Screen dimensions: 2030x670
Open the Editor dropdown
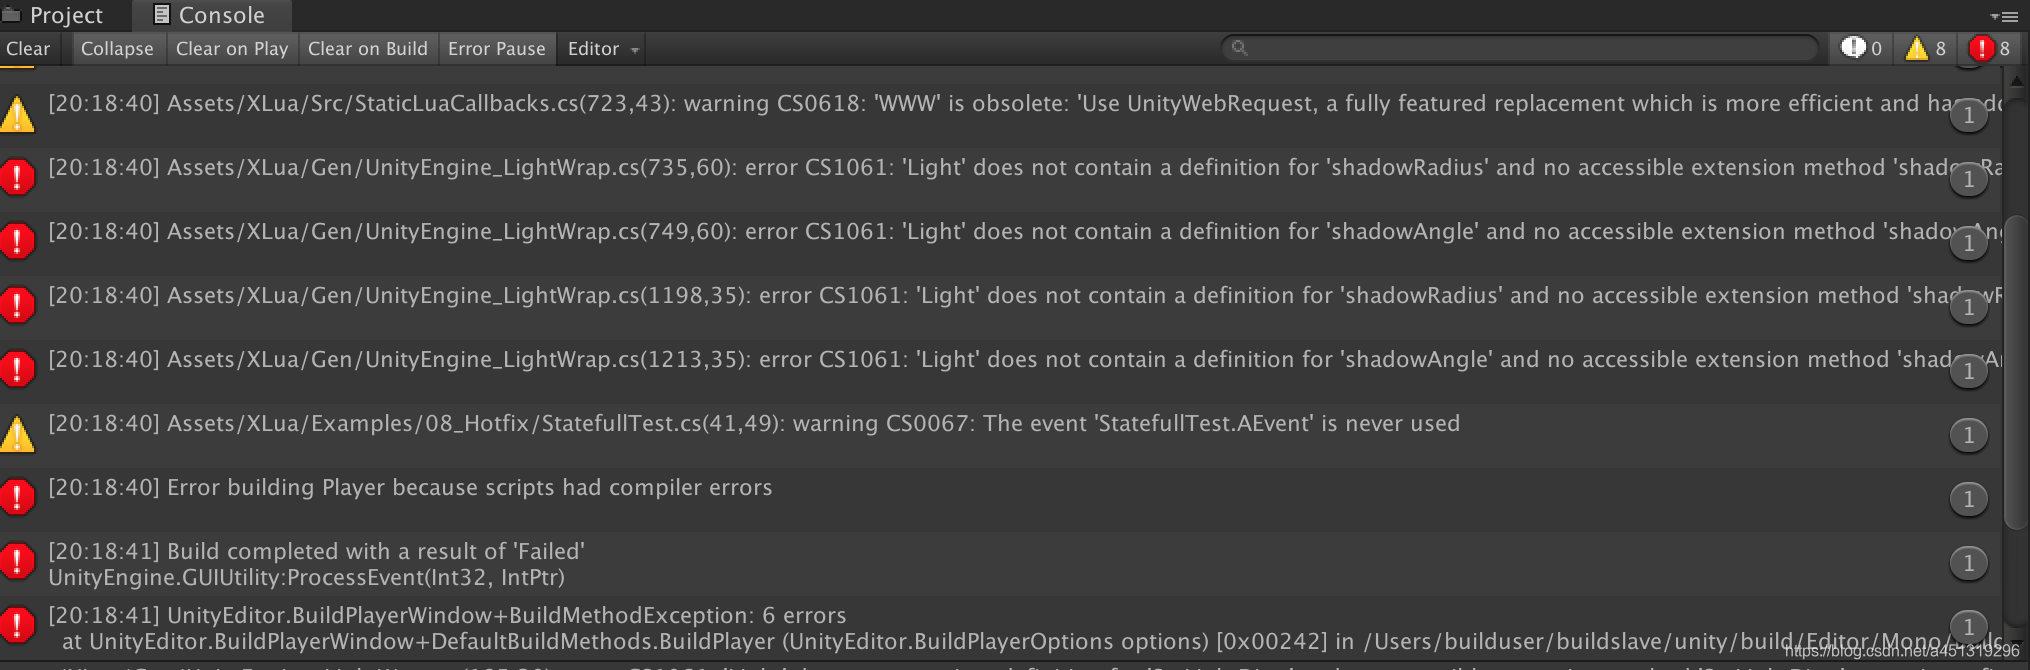pyautogui.click(x=600, y=48)
